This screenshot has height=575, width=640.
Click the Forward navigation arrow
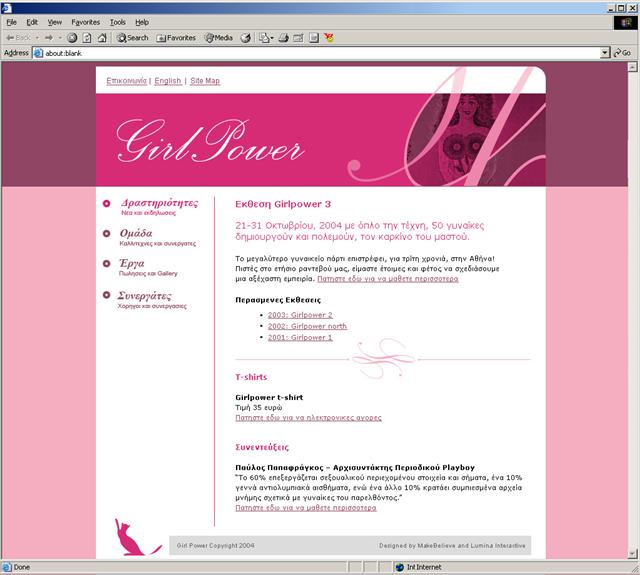[x=49, y=38]
